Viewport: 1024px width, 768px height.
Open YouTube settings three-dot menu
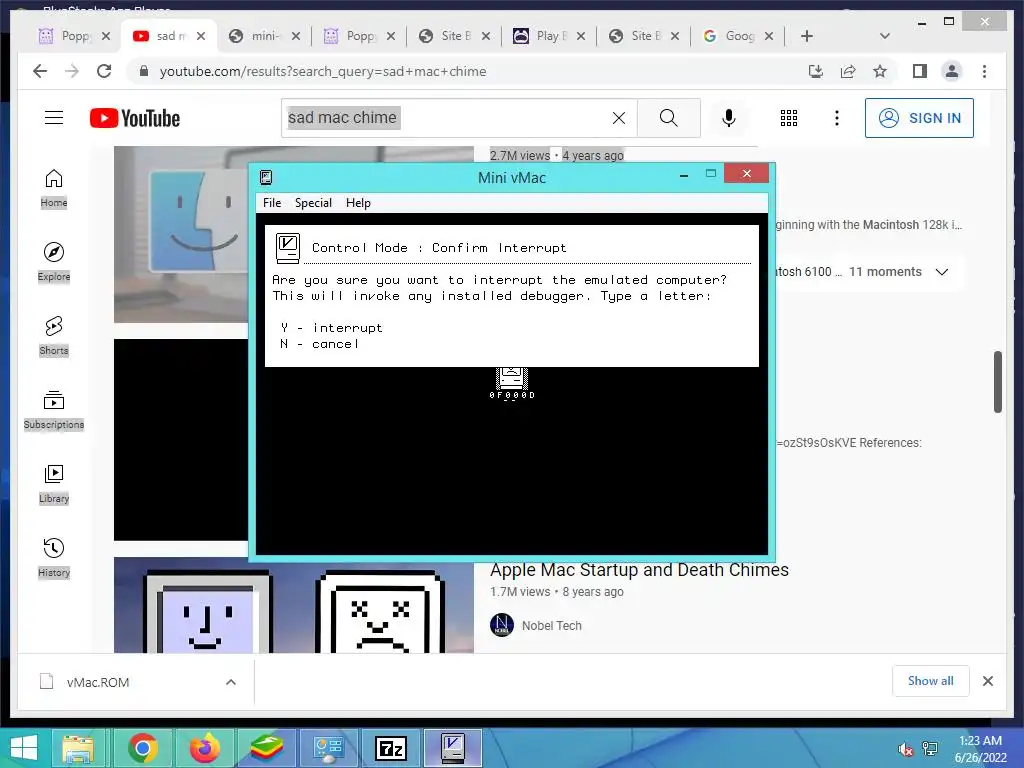click(837, 118)
